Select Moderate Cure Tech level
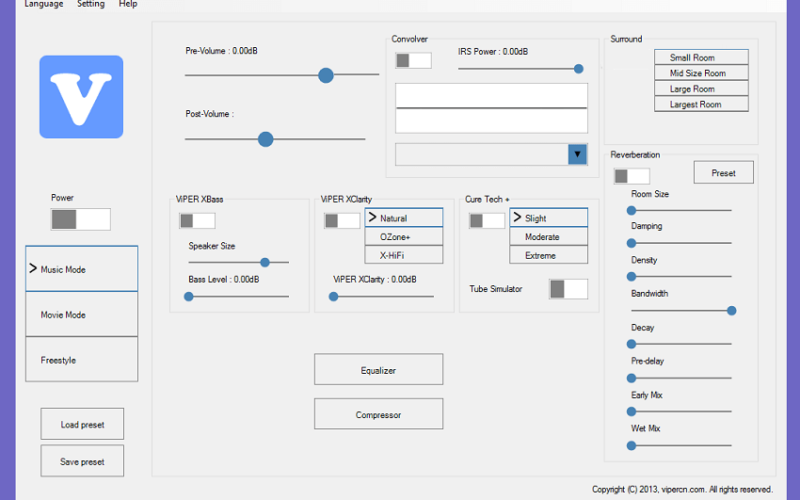The width and height of the screenshot is (800, 500). pyautogui.click(x=549, y=237)
